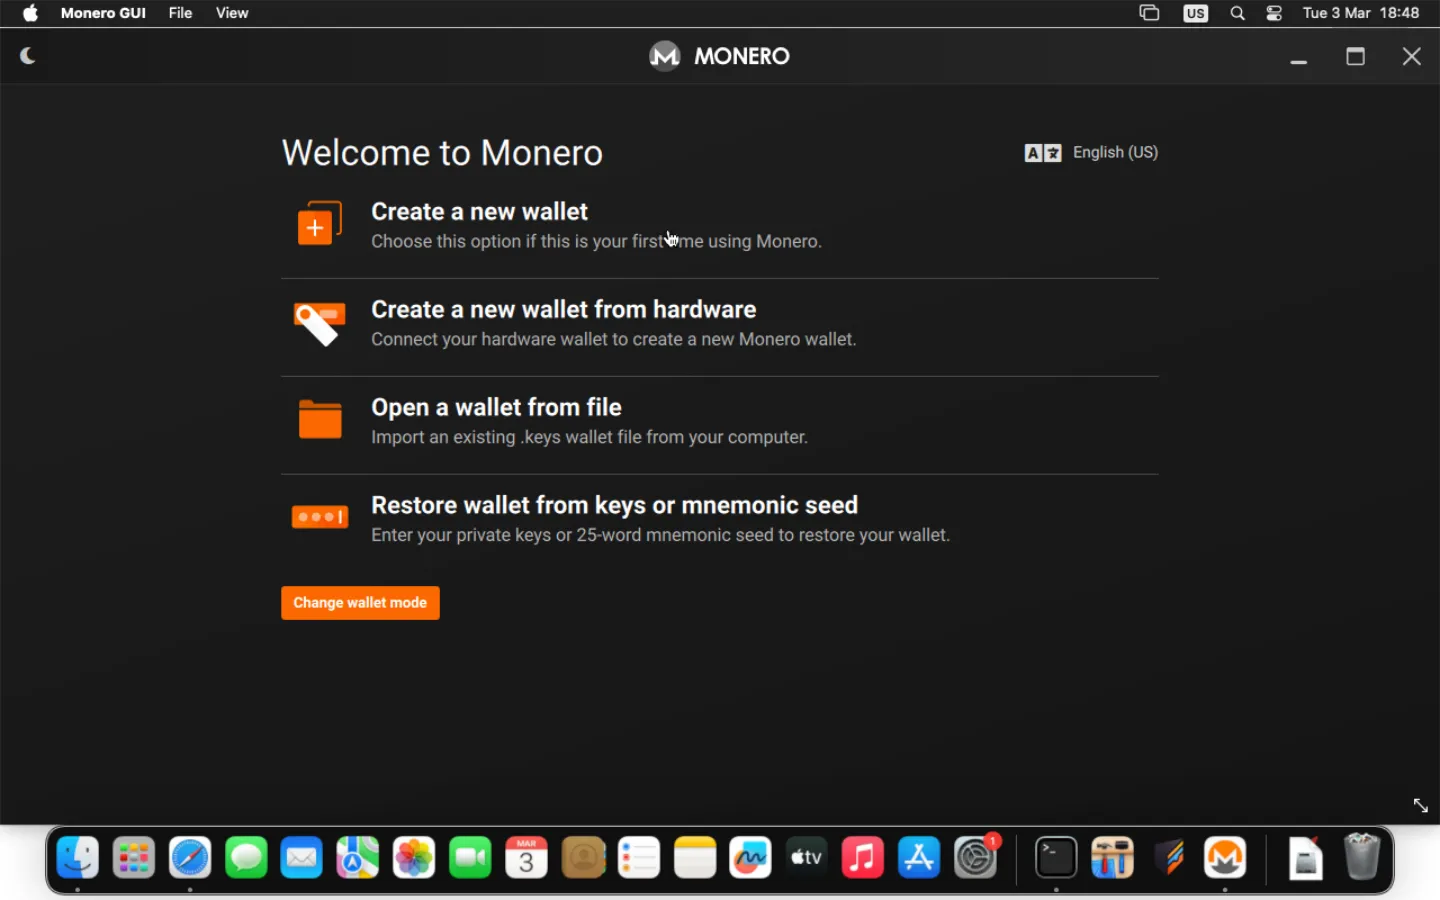1440x900 pixels.
Task: Close the Monero window
Action: tap(1412, 57)
